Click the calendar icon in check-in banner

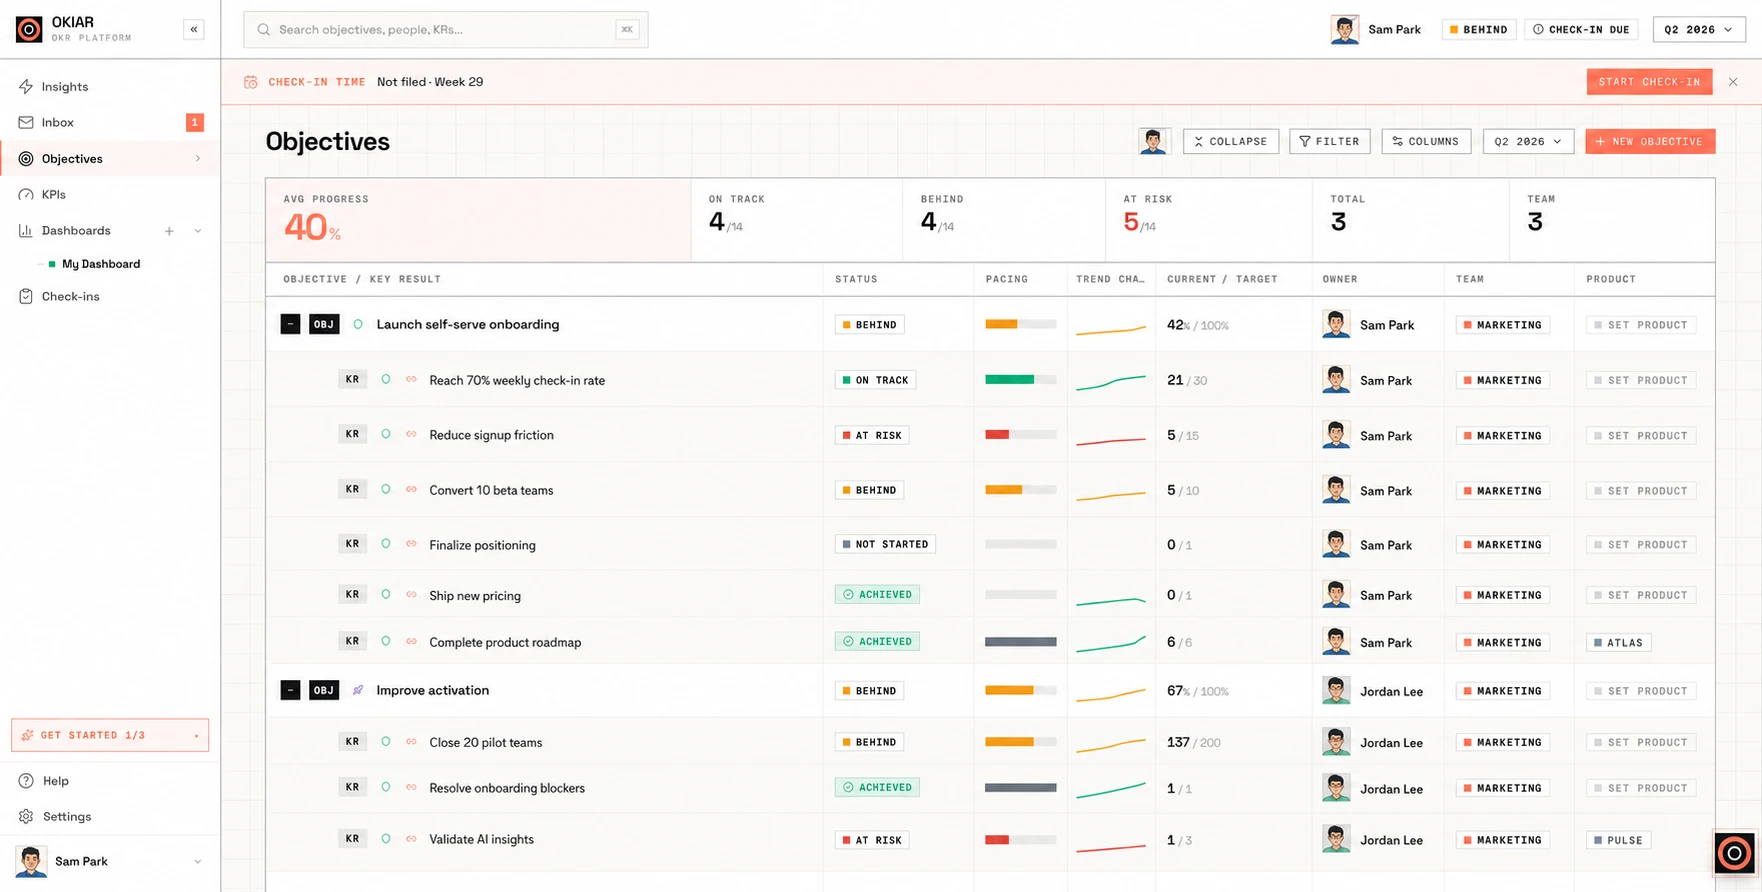coord(251,82)
